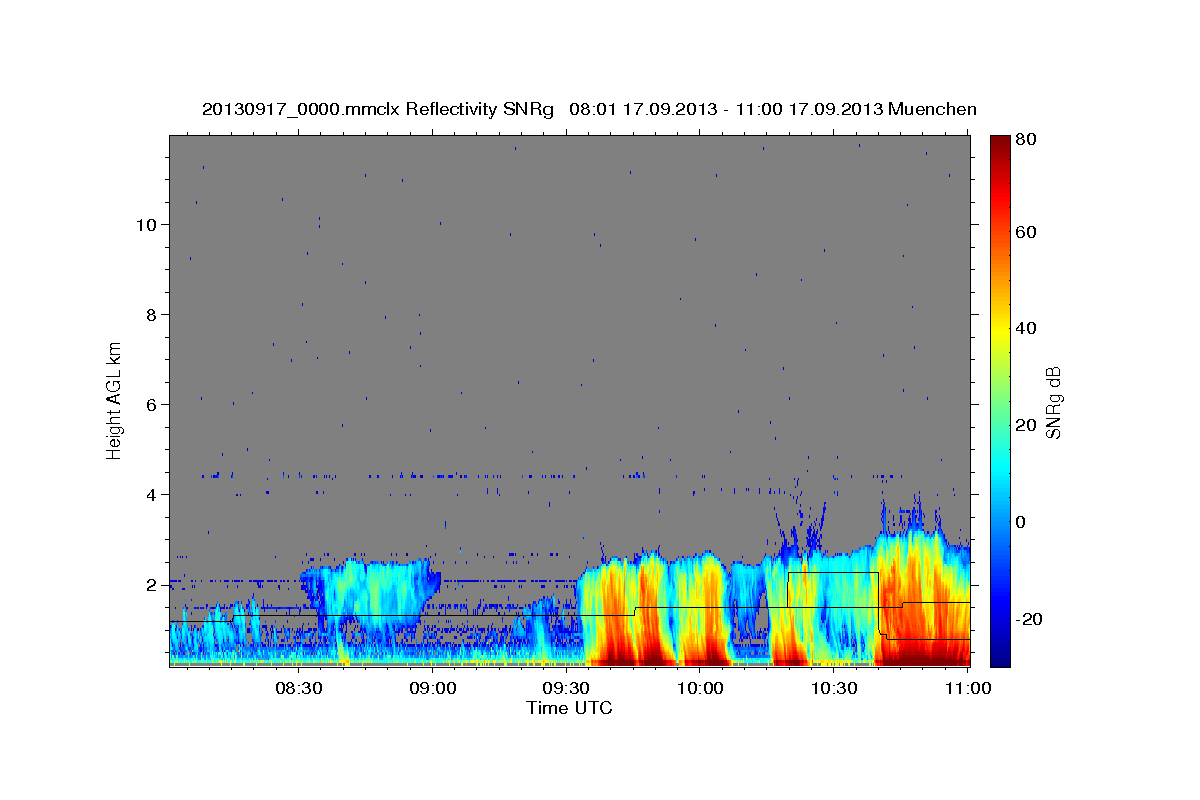
Task: Select the 10:00 time axis label
Action: (700, 689)
